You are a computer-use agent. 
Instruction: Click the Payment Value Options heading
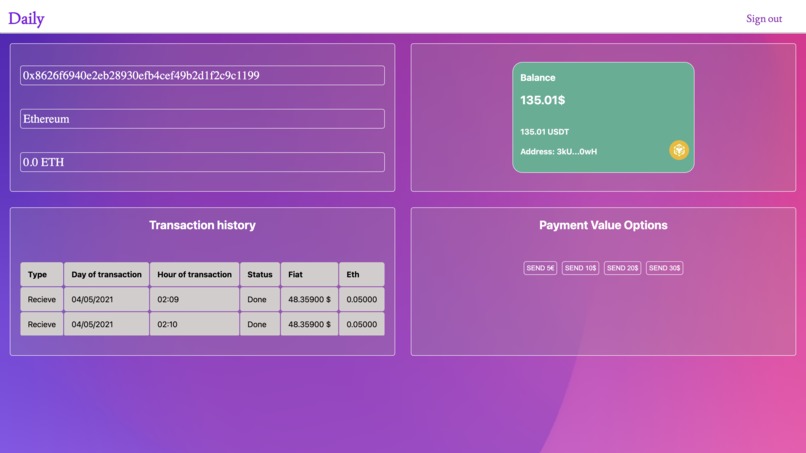click(603, 225)
